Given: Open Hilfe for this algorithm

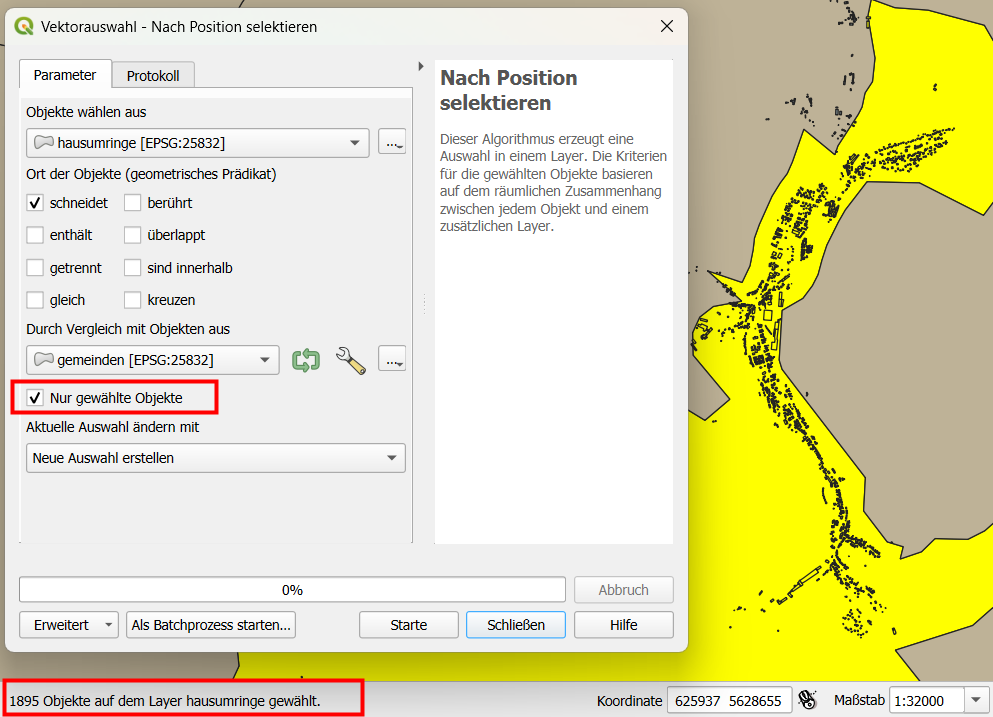Looking at the screenshot, I should coord(623,625).
